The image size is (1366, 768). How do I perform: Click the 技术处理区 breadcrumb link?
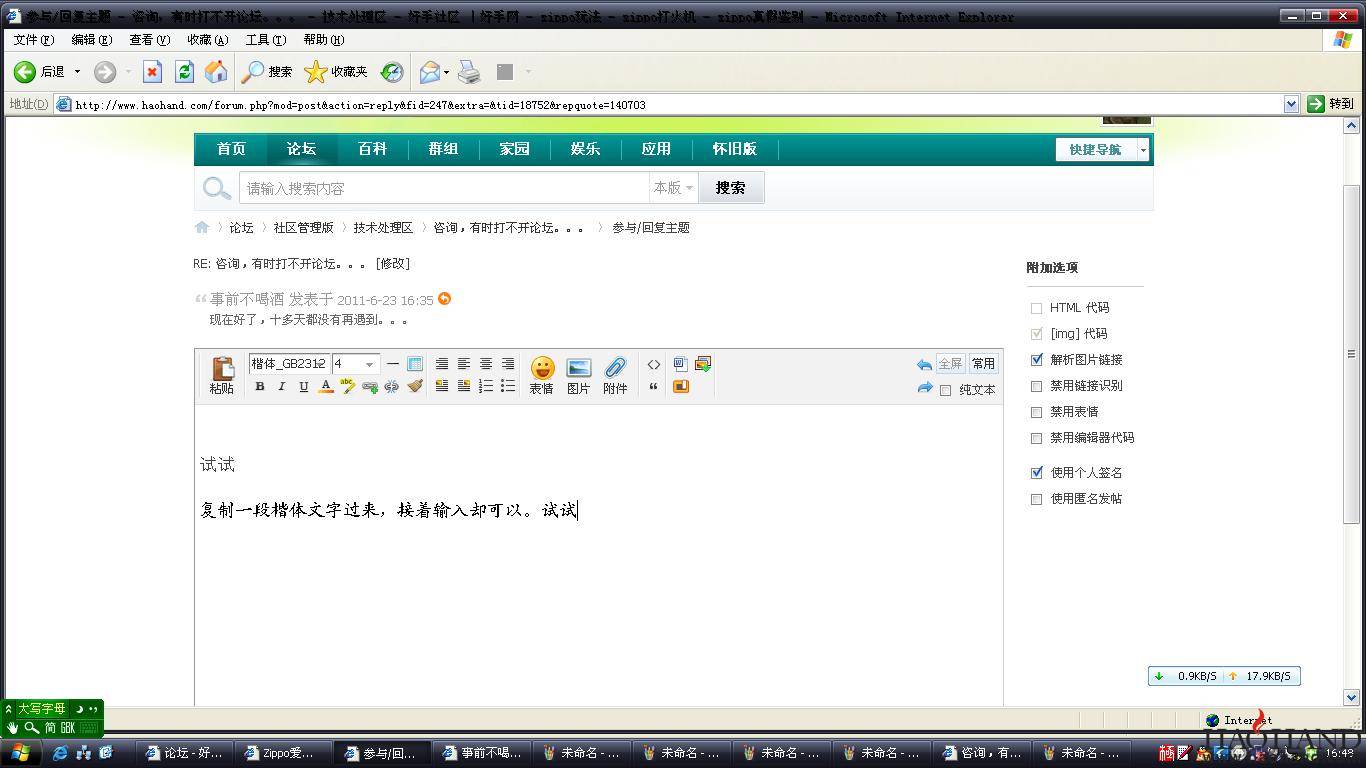coord(383,228)
